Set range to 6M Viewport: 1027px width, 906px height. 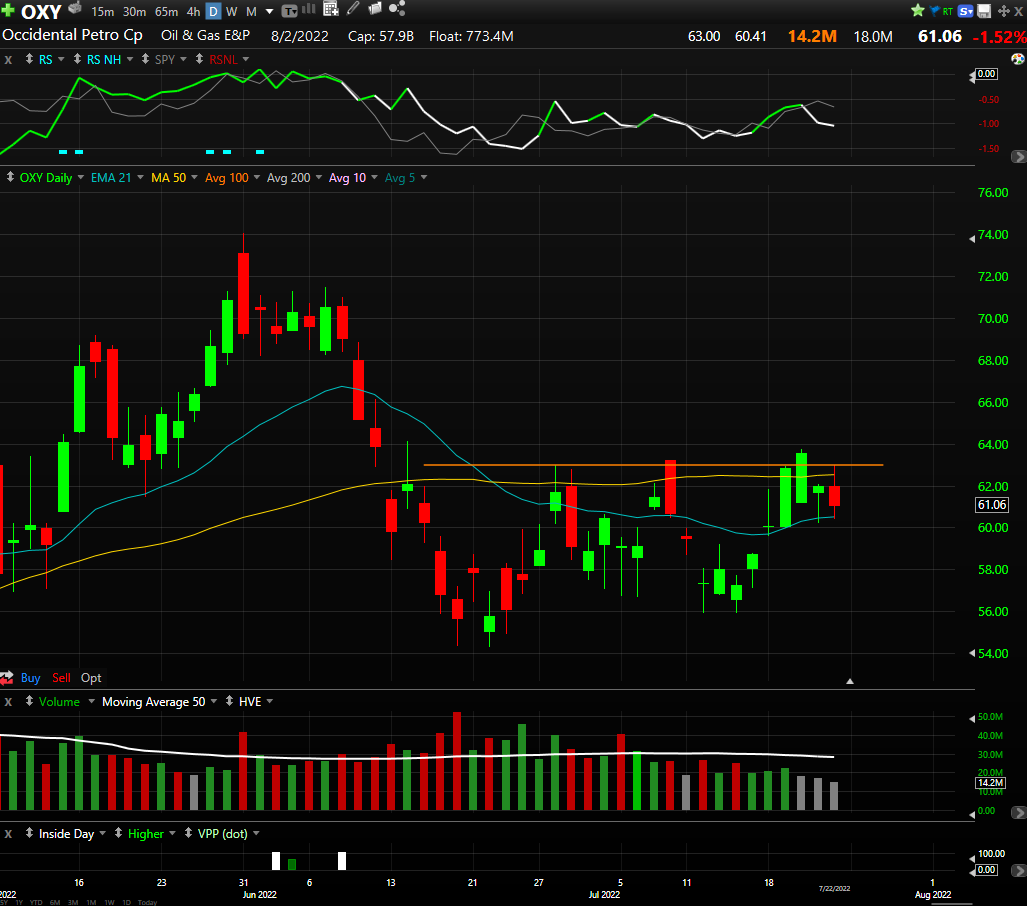pyautogui.click(x=55, y=902)
